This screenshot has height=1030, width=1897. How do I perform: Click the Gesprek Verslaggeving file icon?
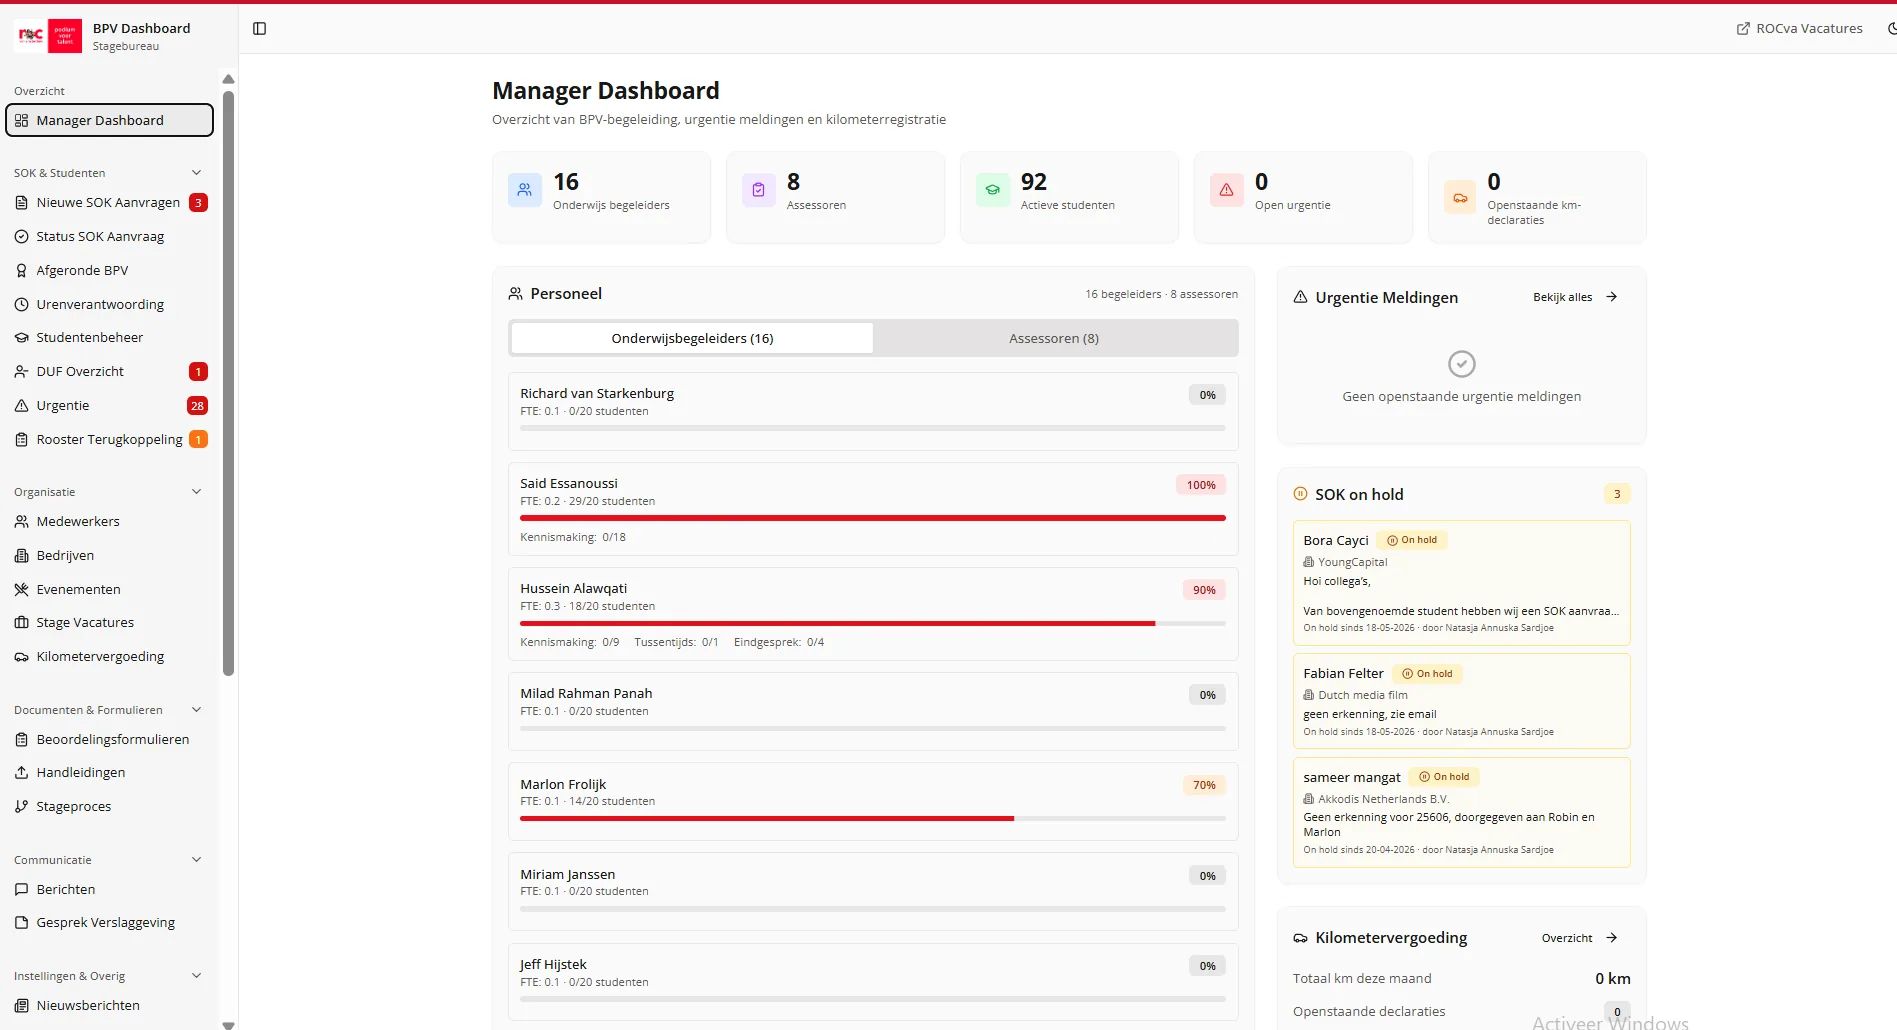21,923
